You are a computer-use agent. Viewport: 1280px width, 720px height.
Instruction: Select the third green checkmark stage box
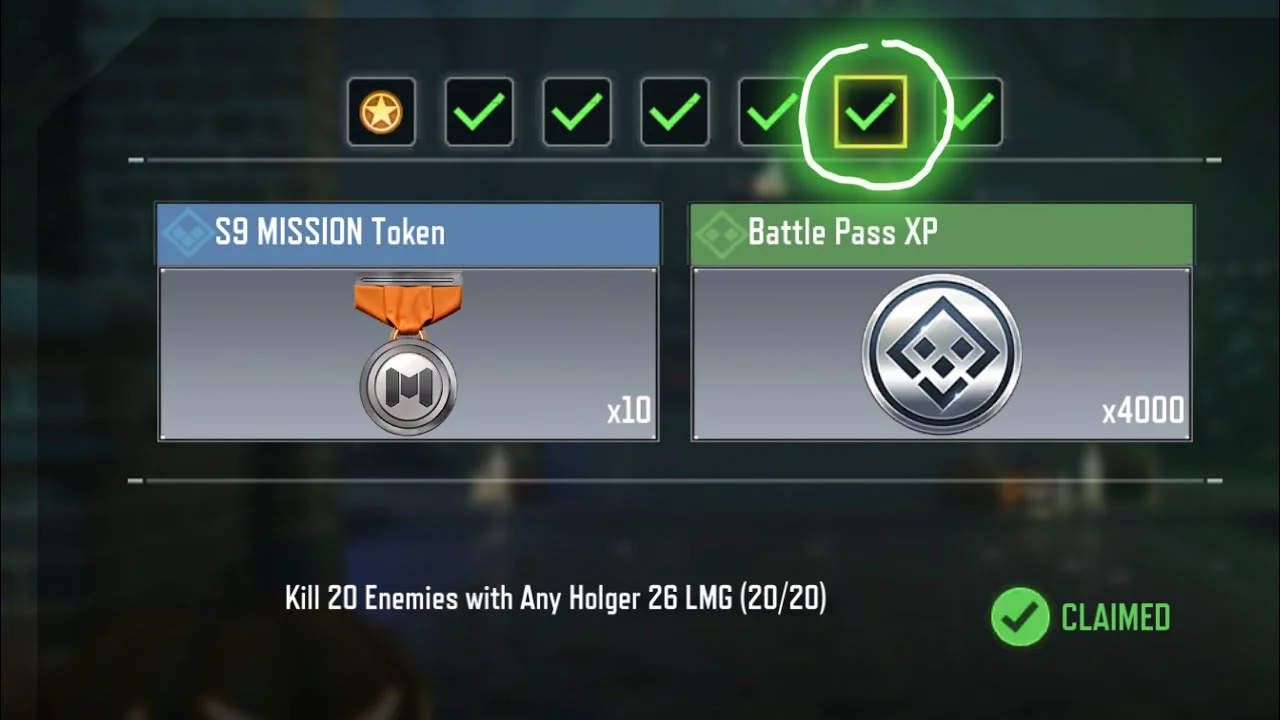[x=675, y=112]
